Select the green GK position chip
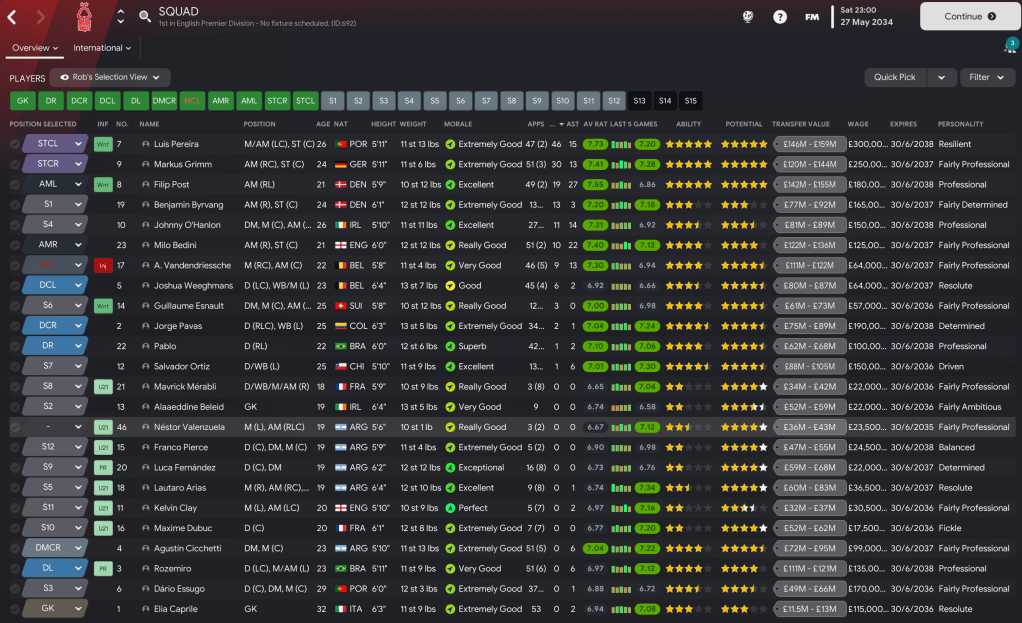This screenshot has width=1022, height=623. [22, 101]
